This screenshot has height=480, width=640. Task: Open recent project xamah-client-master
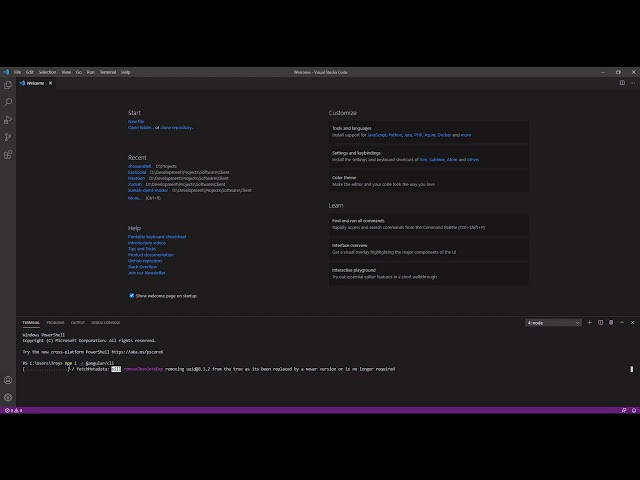pyautogui.click(x=148, y=190)
